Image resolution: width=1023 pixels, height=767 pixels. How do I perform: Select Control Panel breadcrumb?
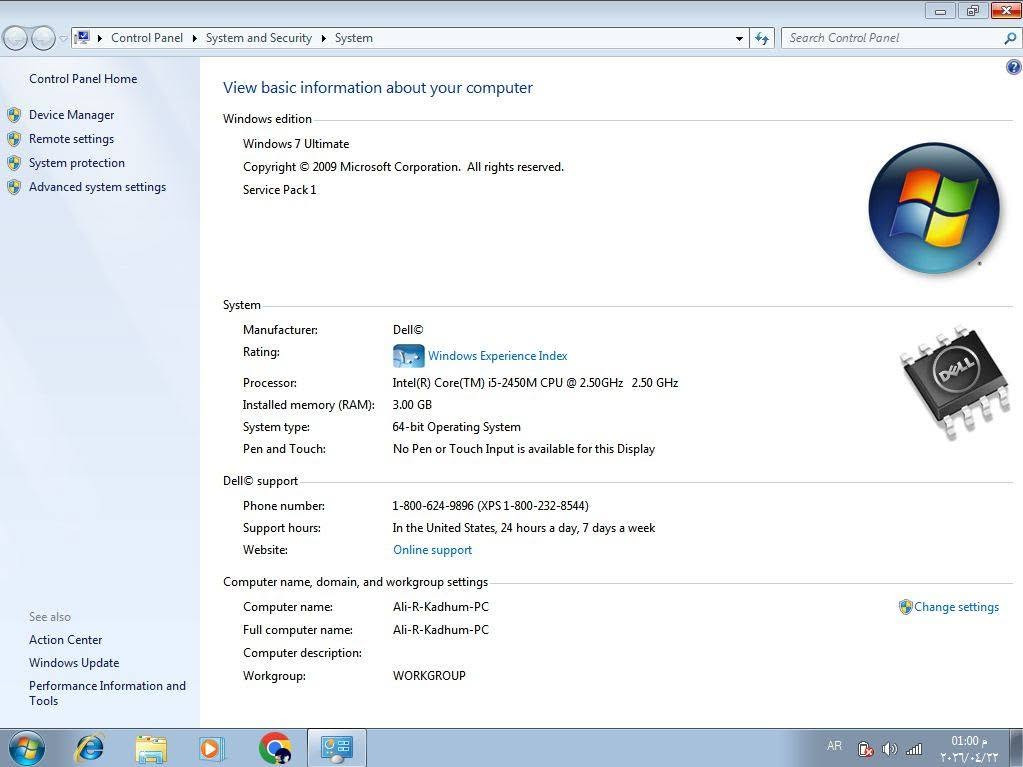tap(147, 38)
